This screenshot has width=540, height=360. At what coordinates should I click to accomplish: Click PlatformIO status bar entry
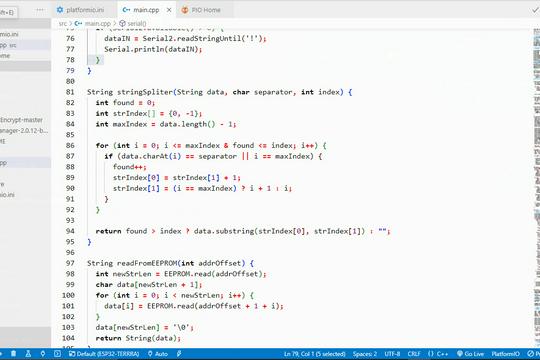[505, 354]
